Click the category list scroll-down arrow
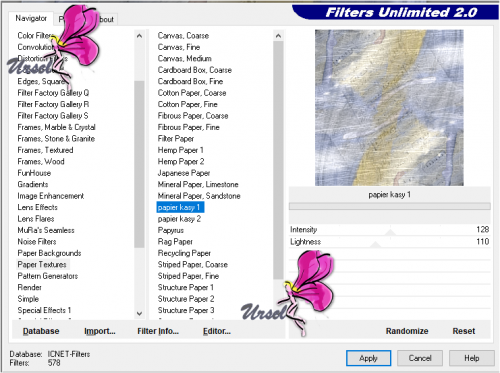This screenshot has height=373, width=500. click(139, 313)
